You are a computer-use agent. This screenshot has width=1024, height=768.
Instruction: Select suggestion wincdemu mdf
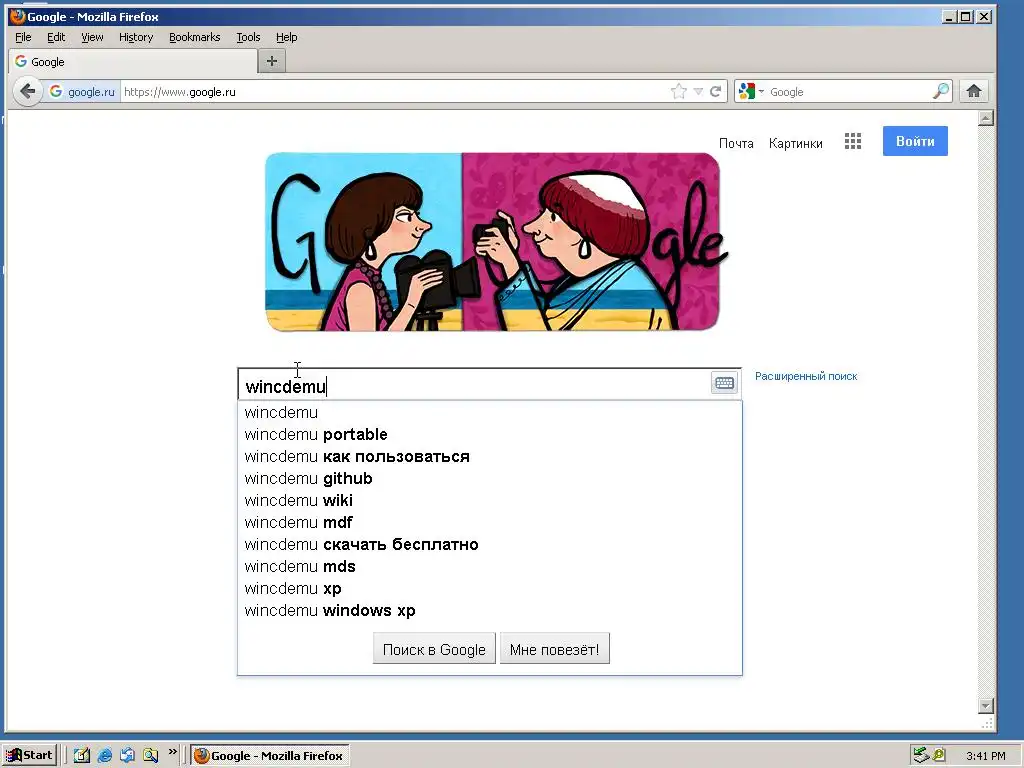coord(490,522)
